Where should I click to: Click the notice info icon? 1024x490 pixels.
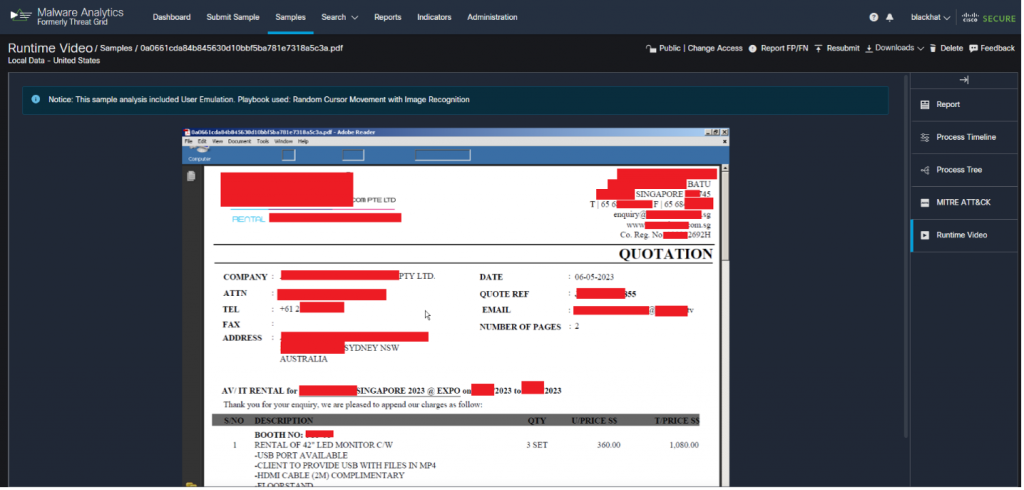click(36, 100)
